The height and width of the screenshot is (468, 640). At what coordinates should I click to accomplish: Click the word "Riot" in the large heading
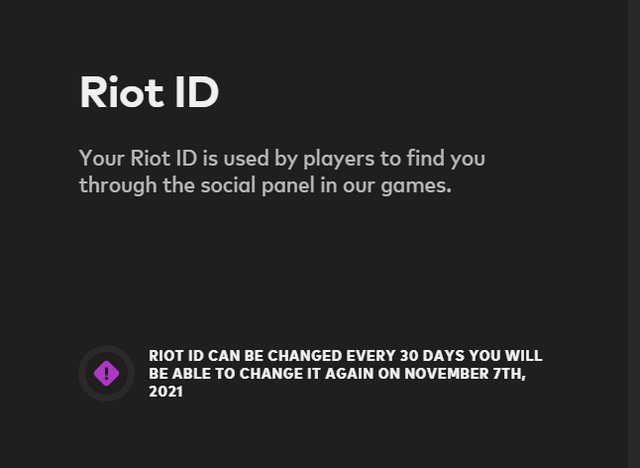pos(121,93)
